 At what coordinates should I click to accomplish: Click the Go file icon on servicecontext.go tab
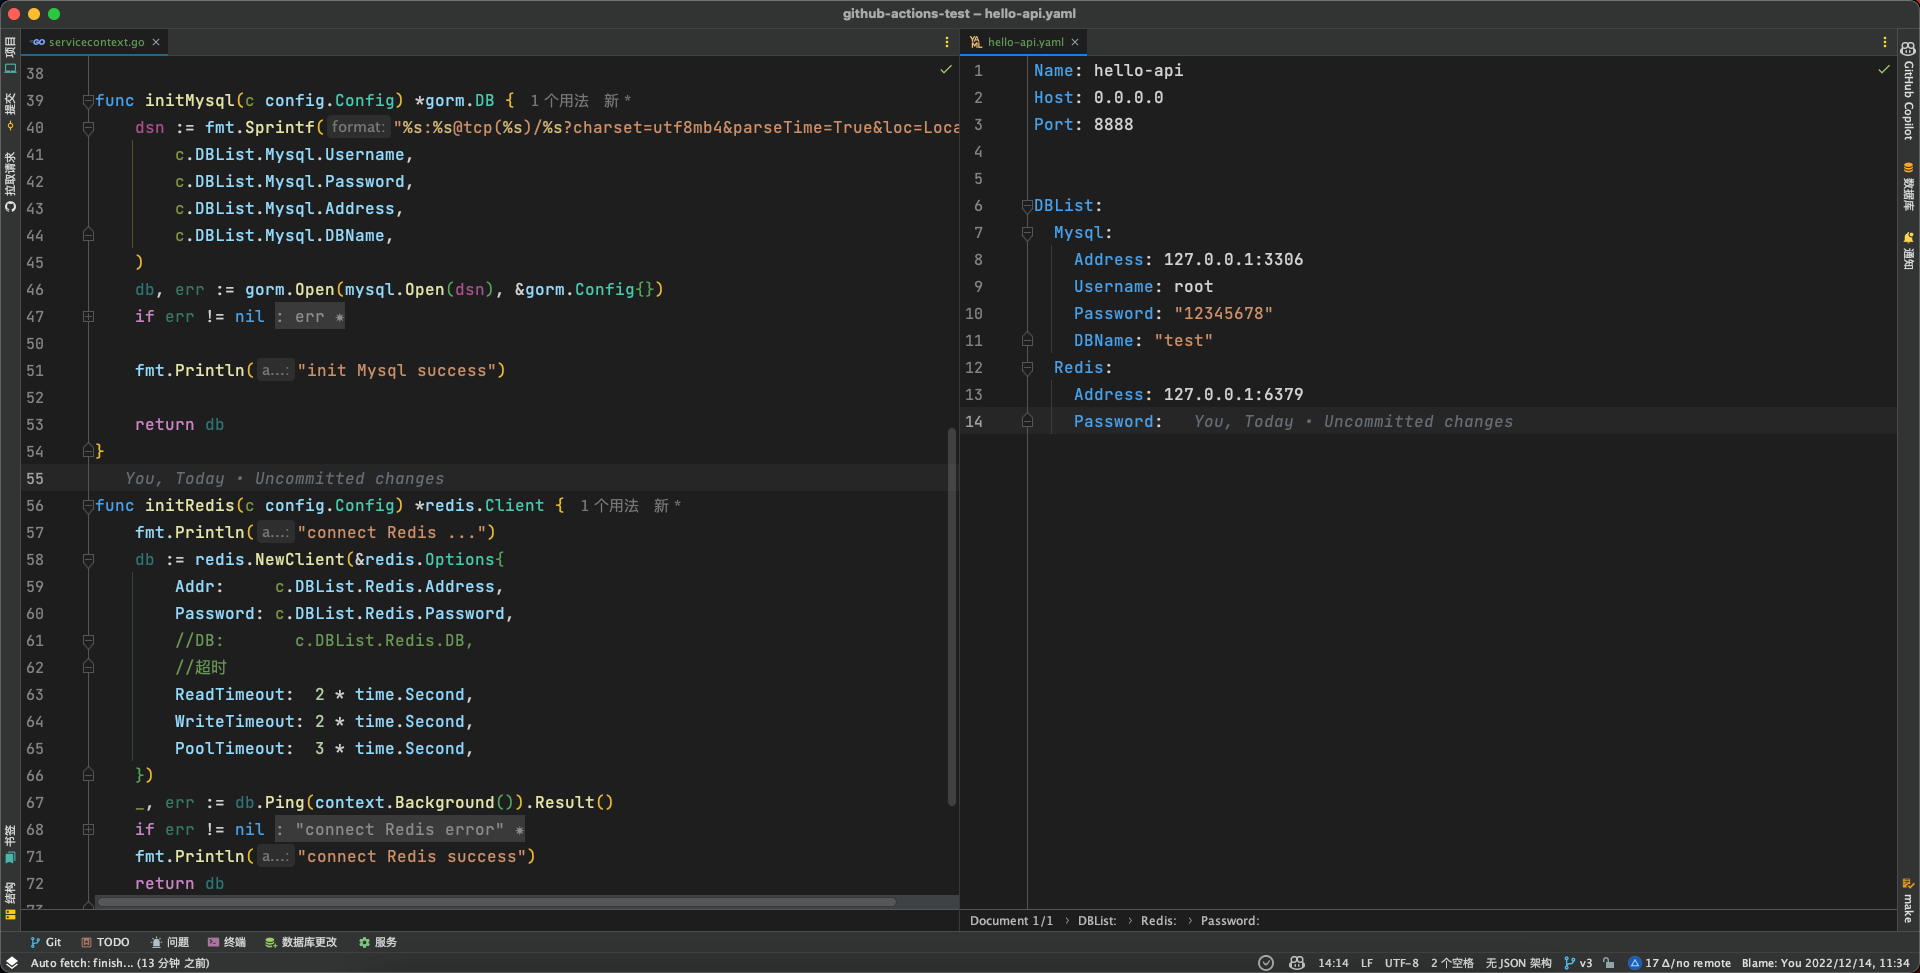[38, 42]
